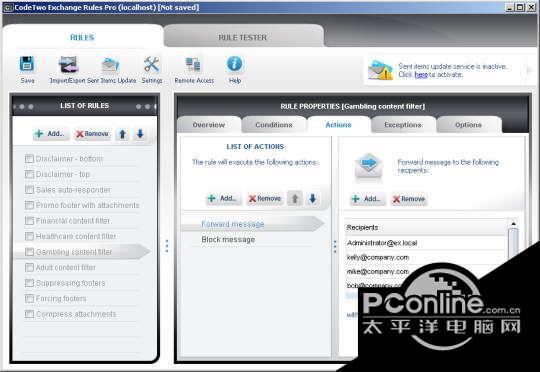This screenshot has height=372, width=540.
Task: Move selected rule up in rules list
Action: (122, 134)
